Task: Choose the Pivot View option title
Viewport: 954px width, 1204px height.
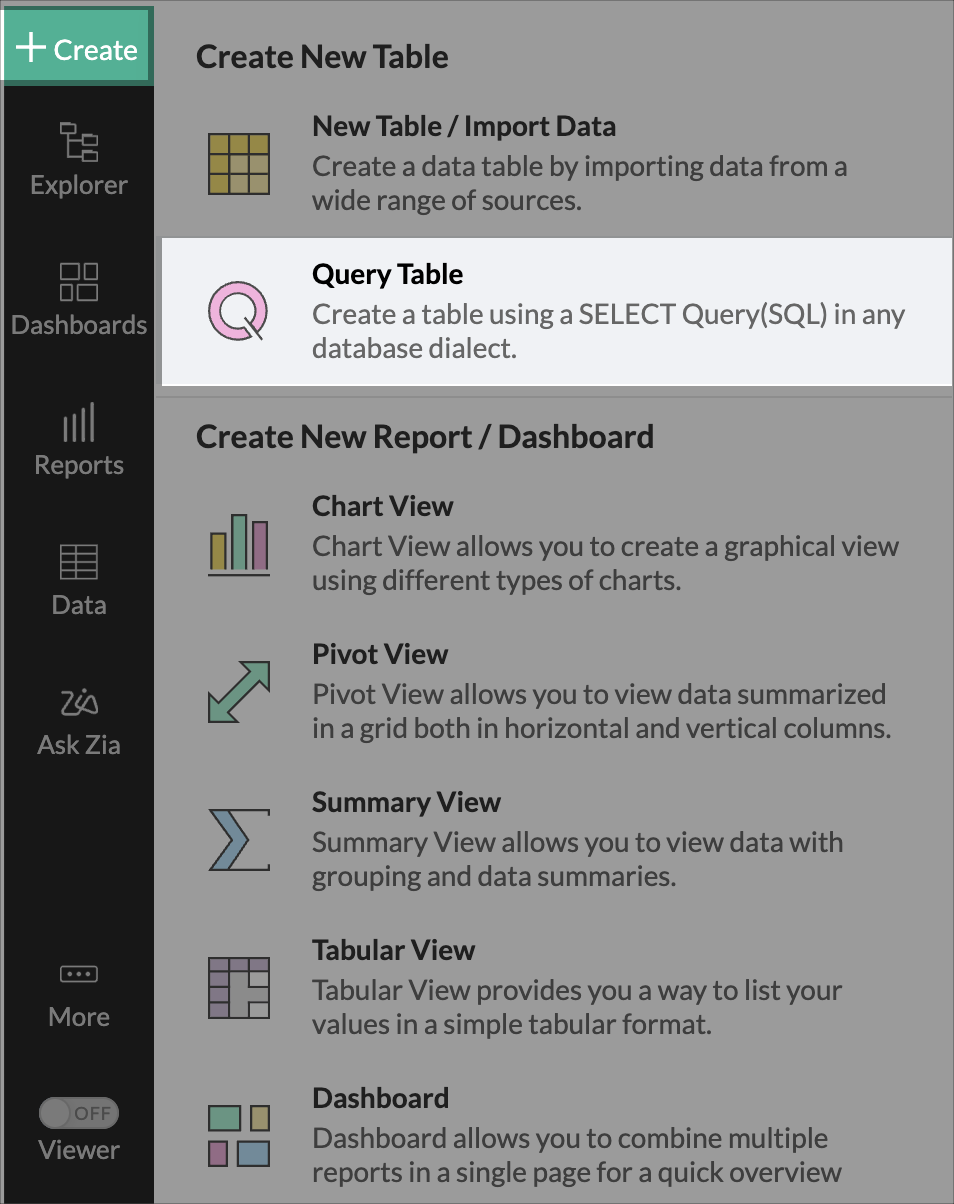Action: (x=380, y=654)
